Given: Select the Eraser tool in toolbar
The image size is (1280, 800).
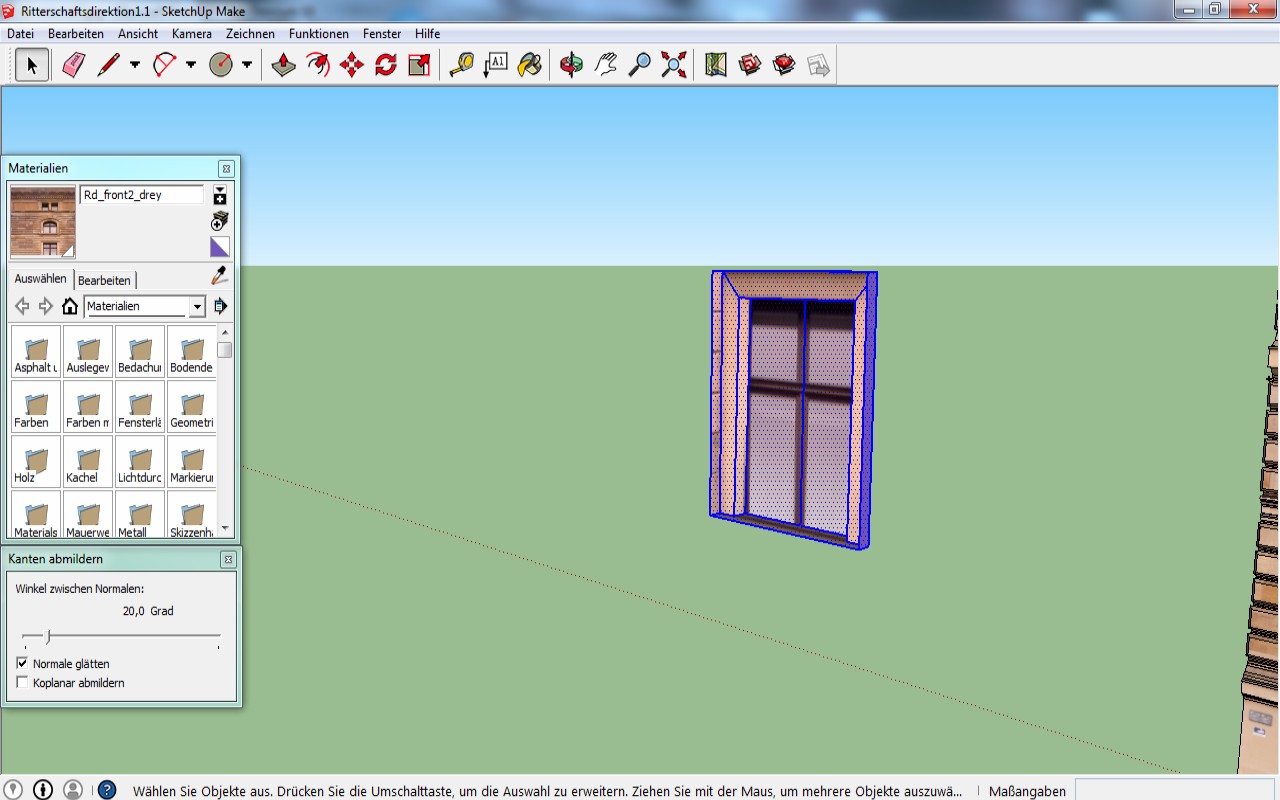Looking at the screenshot, I should point(74,66).
